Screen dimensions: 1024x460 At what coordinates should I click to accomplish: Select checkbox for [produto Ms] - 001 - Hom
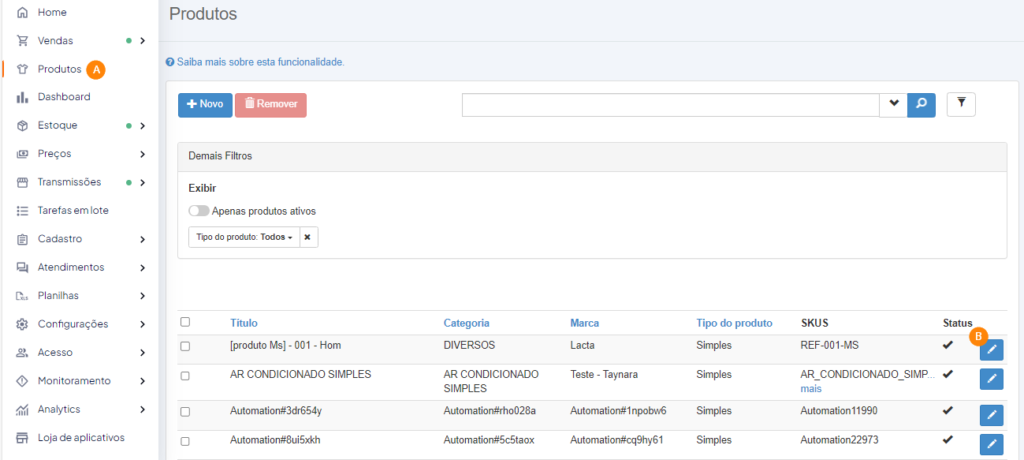pos(185,346)
